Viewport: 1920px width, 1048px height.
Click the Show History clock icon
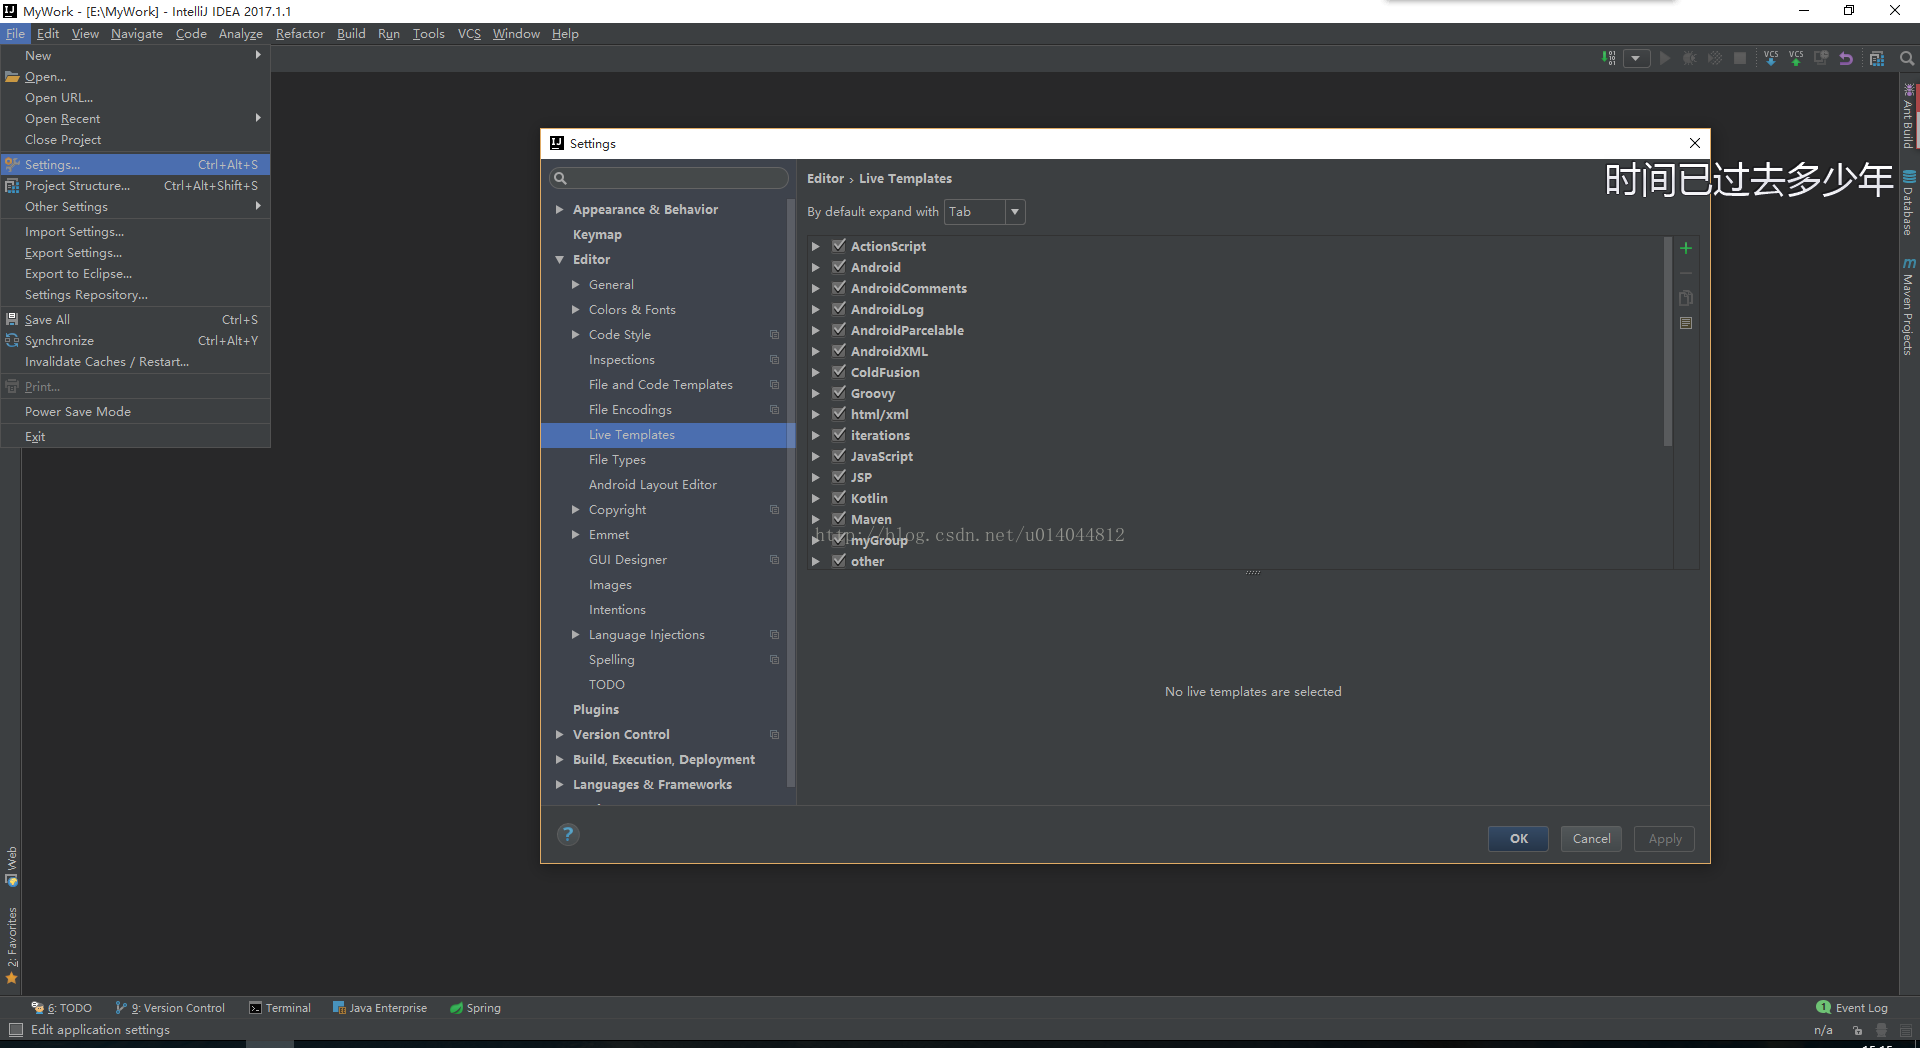(x=1821, y=58)
